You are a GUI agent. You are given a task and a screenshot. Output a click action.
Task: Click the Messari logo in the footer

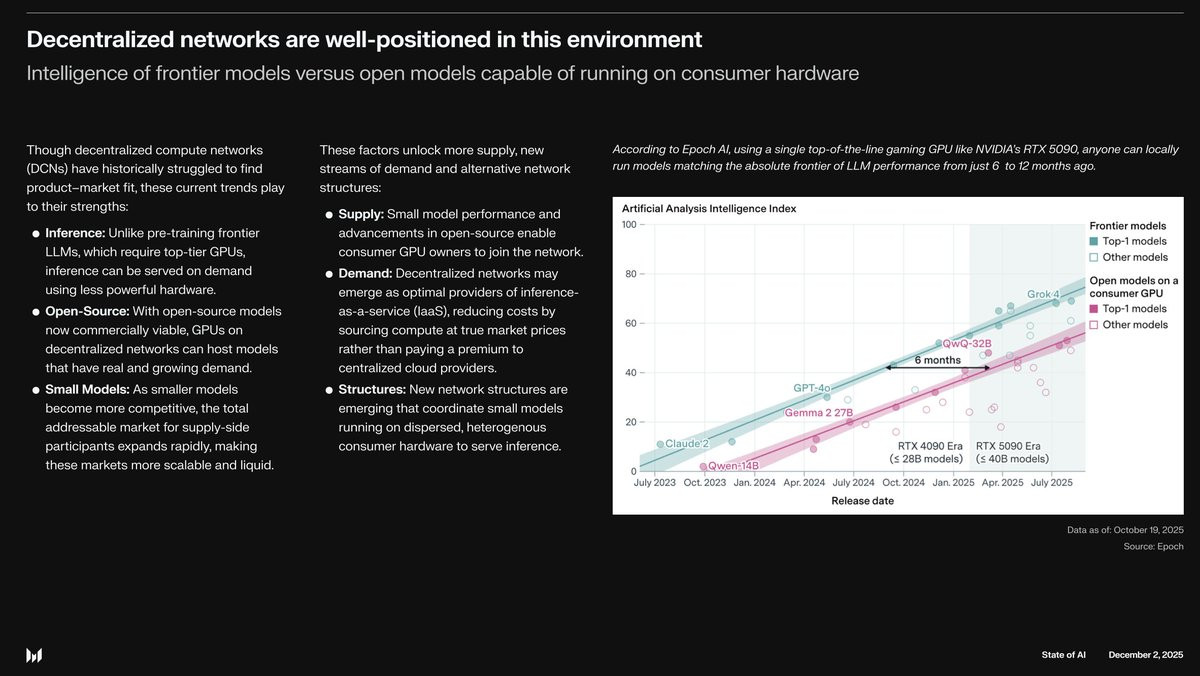click(x=34, y=655)
